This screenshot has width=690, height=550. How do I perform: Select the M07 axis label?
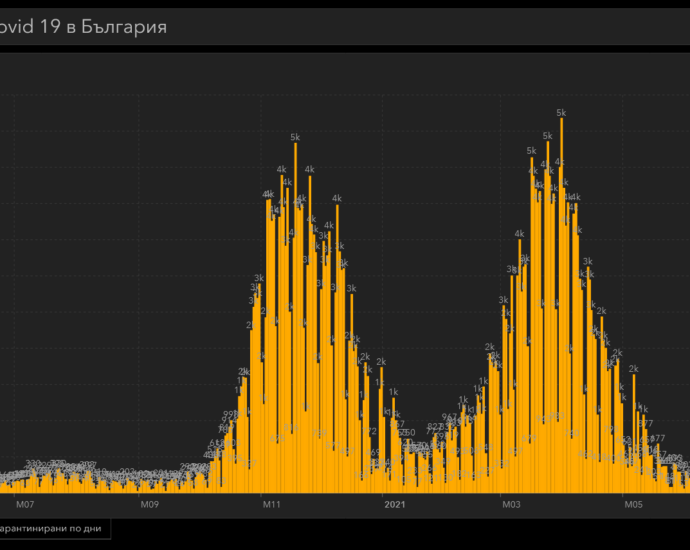point(25,504)
